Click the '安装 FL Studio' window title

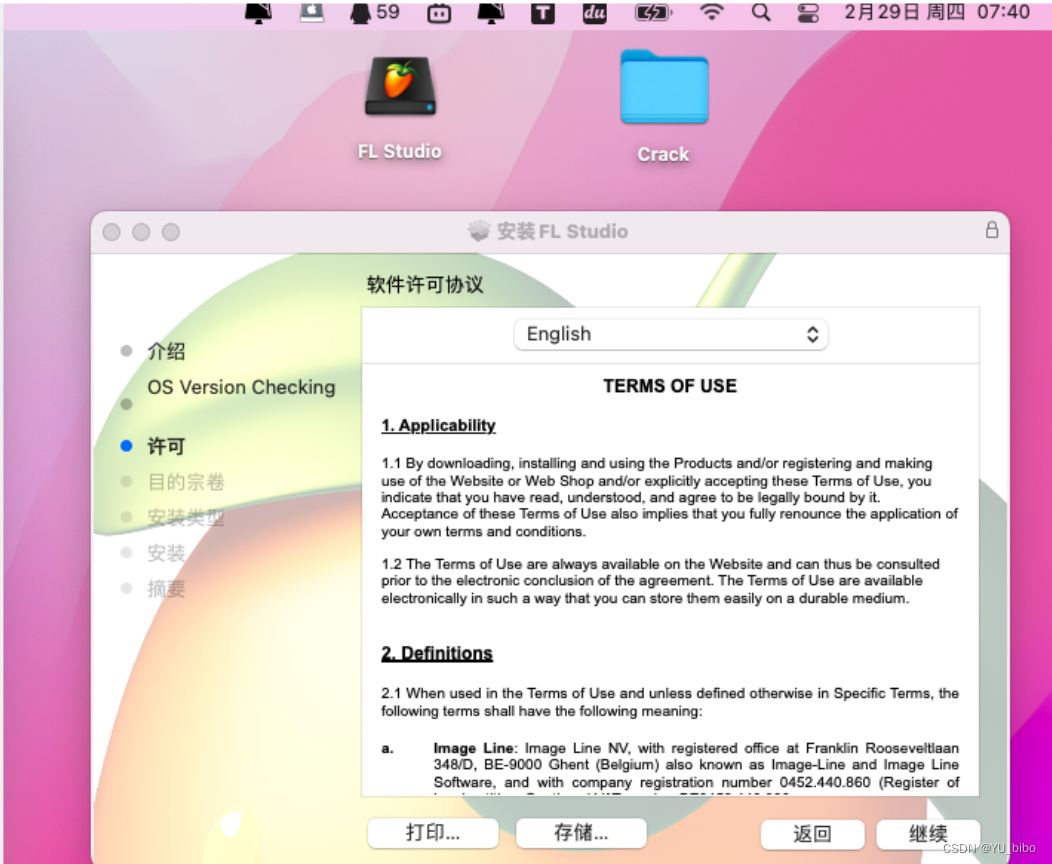pos(562,231)
